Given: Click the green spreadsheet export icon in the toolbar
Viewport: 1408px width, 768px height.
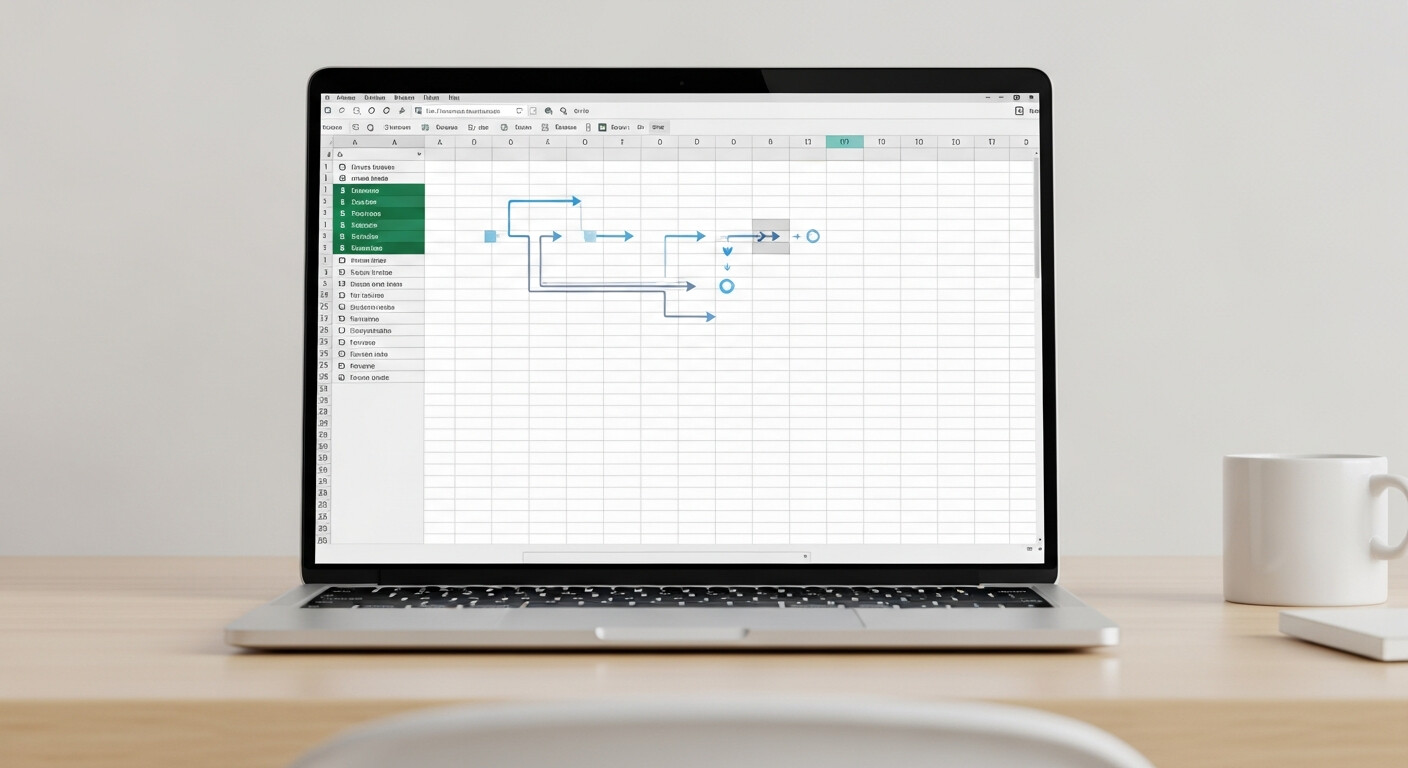Looking at the screenshot, I should [x=601, y=127].
